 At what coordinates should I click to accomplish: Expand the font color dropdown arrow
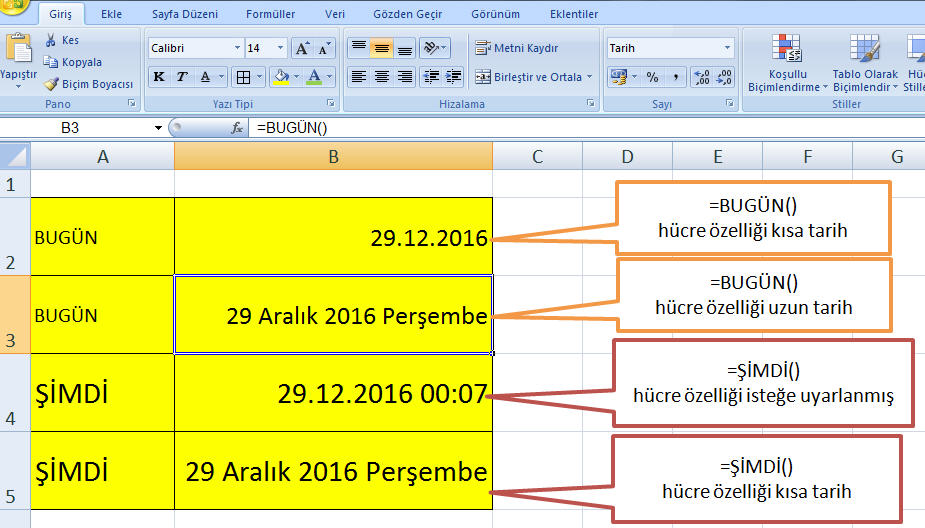[329, 77]
